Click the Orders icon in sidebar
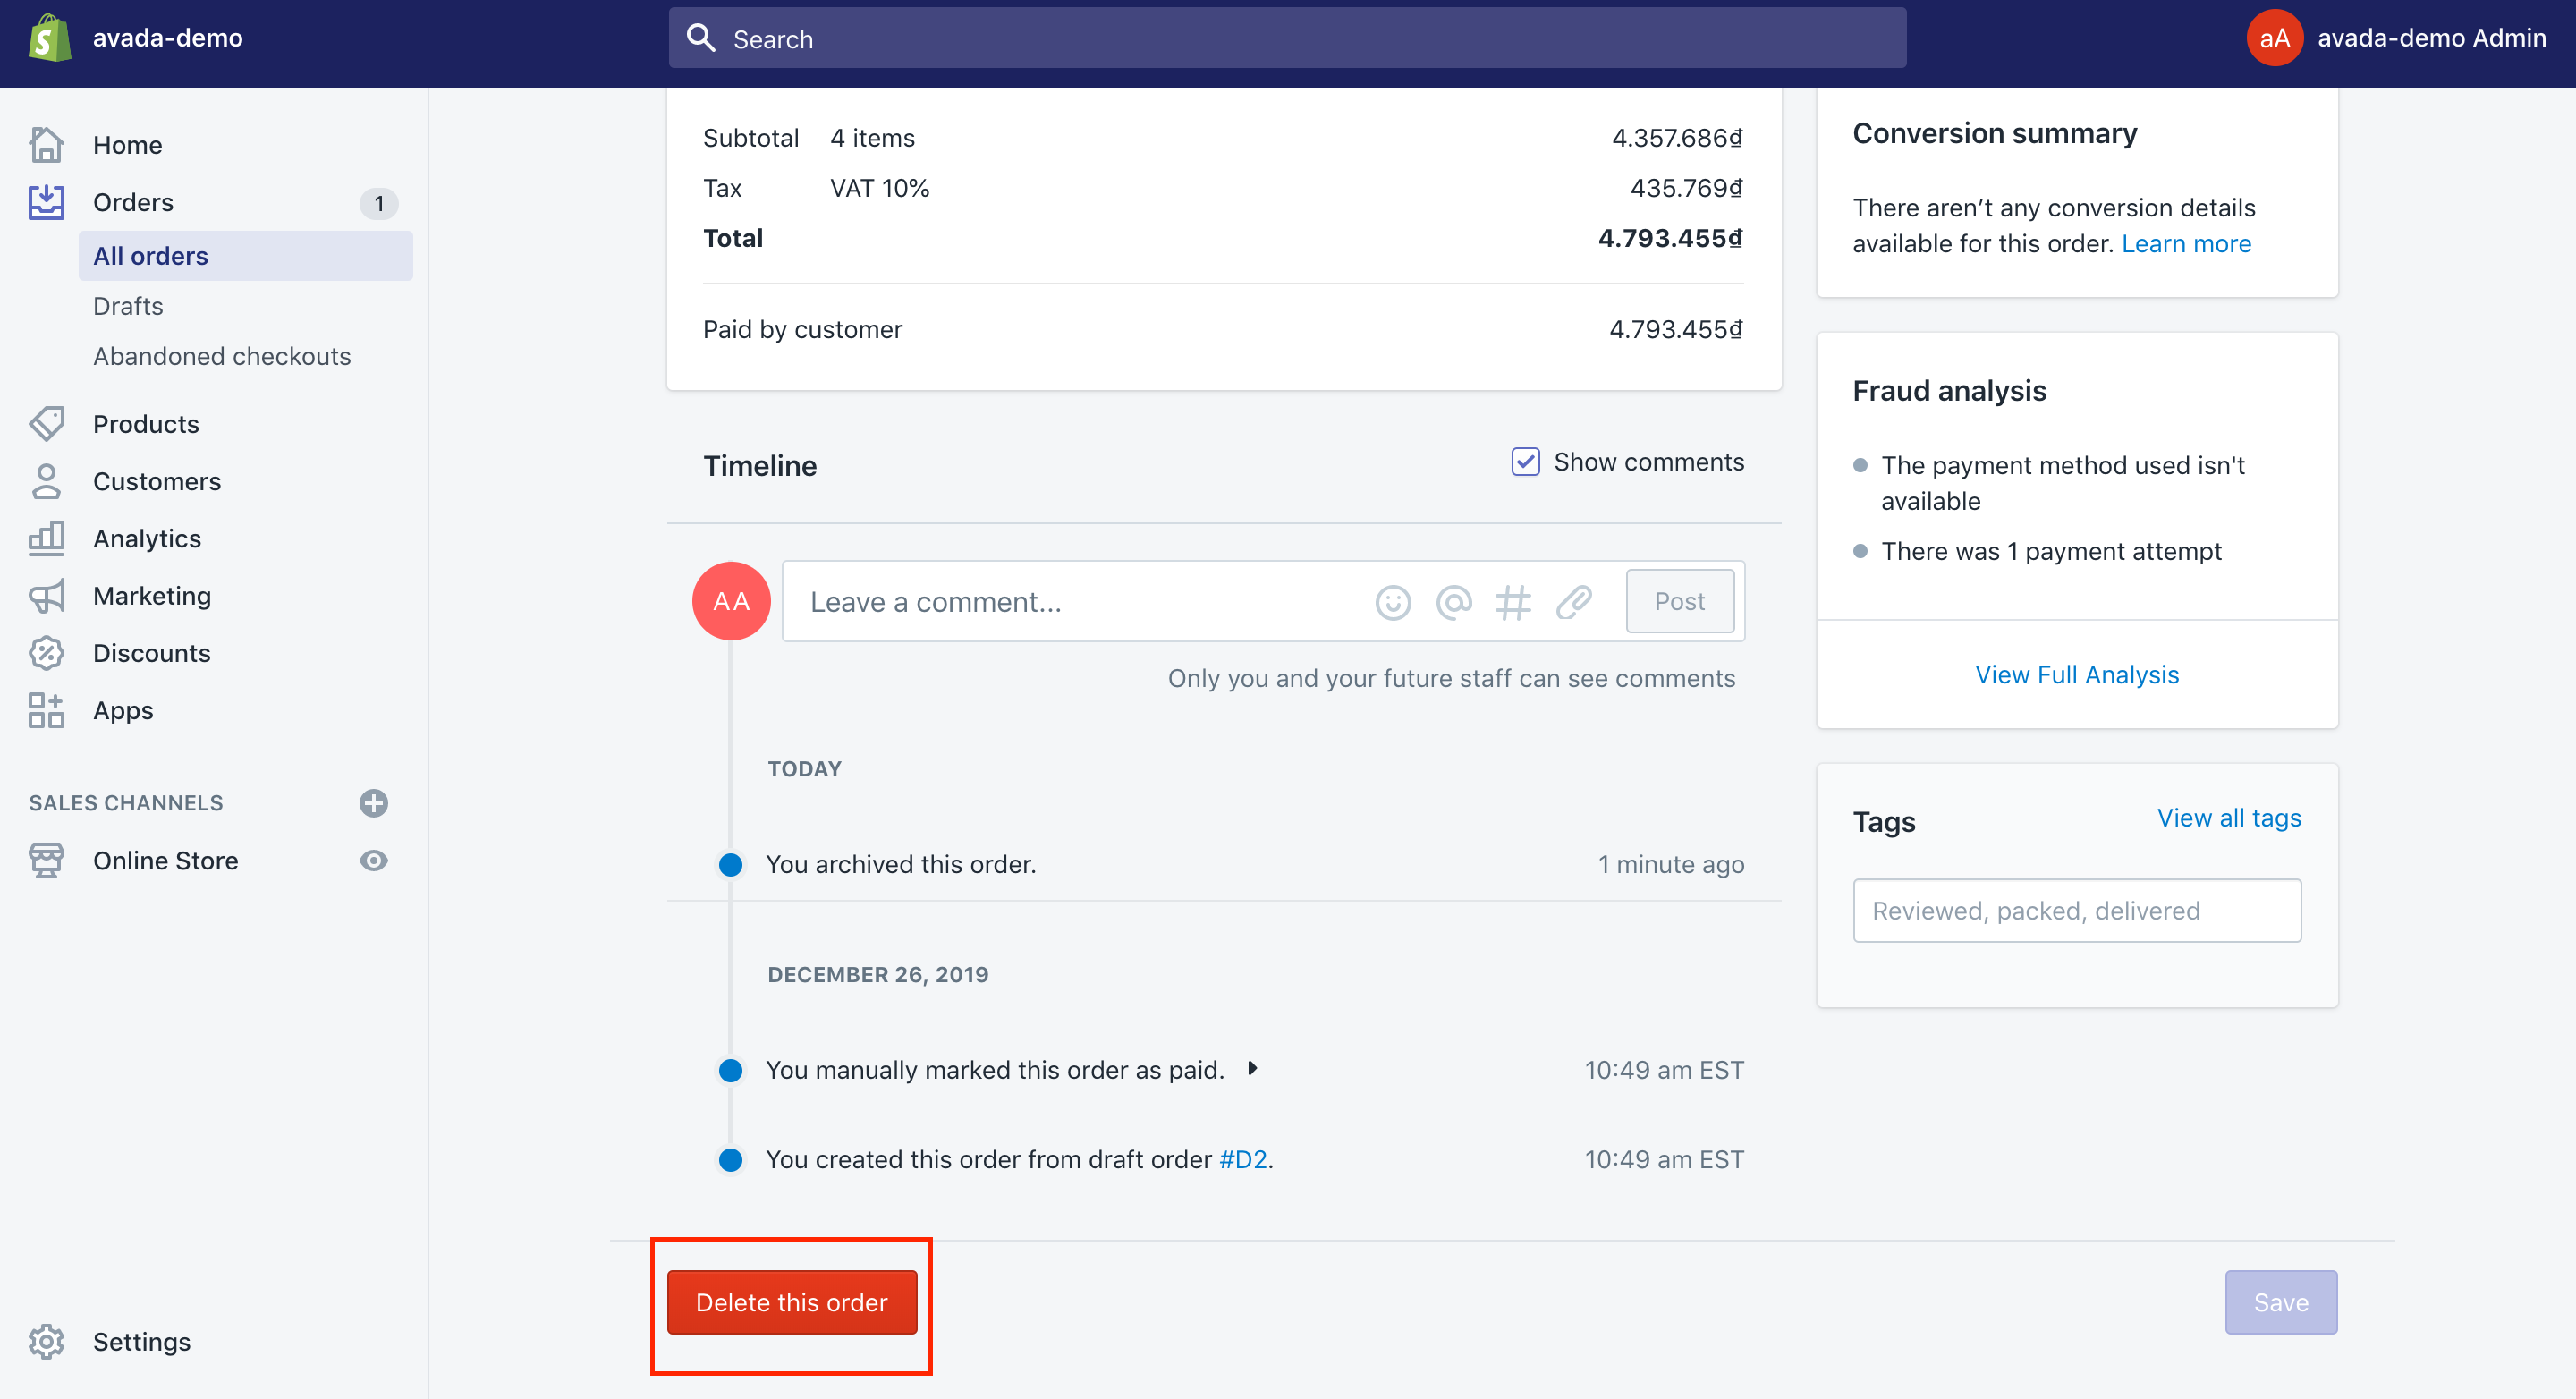This screenshot has height=1399, width=2576. [x=47, y=201]
